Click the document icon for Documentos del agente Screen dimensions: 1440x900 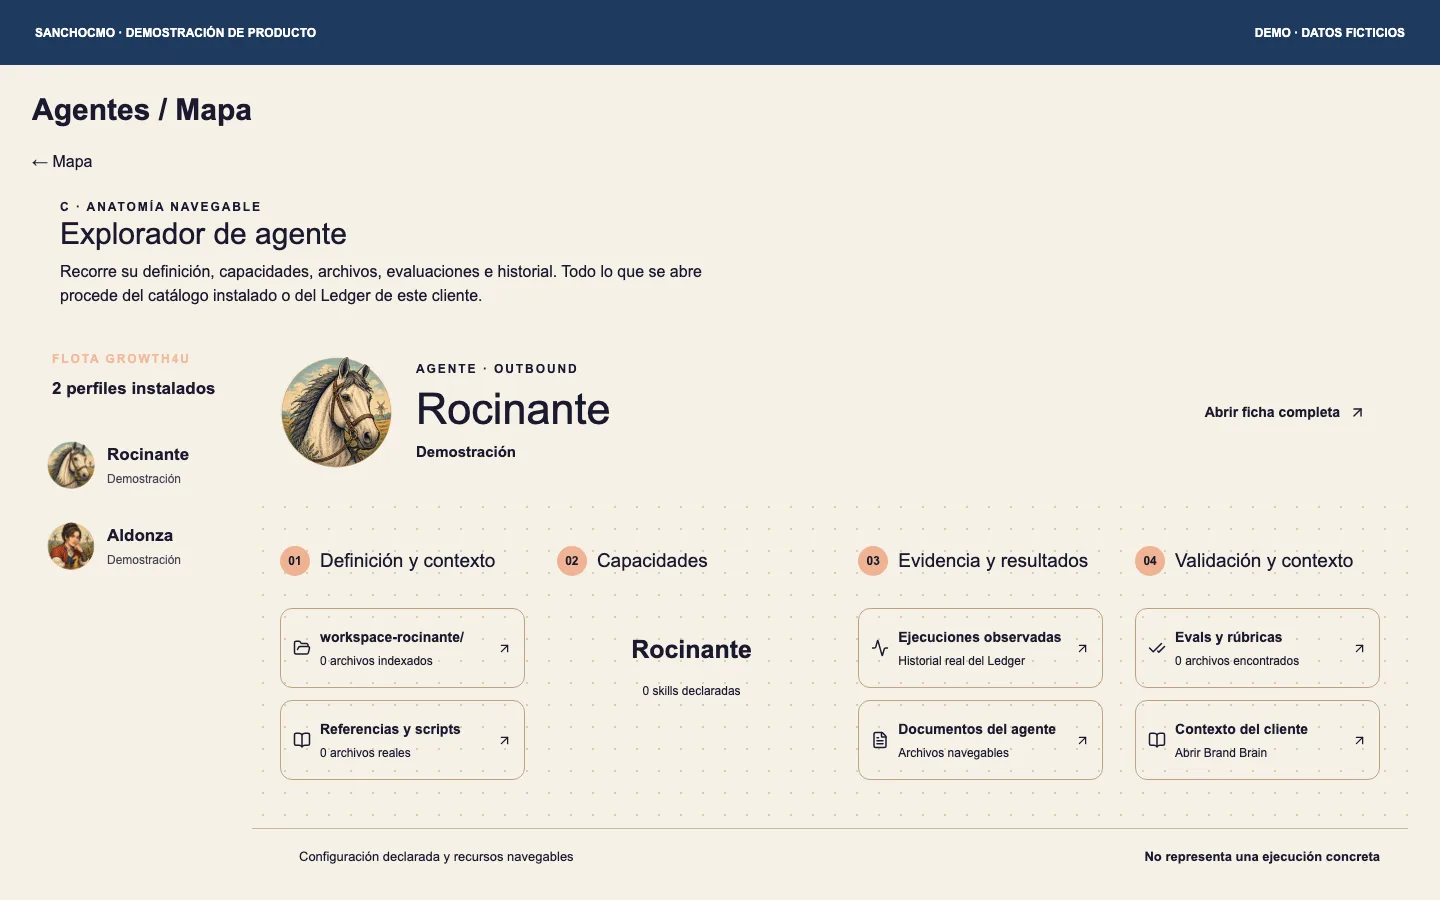pyautogui.click(x=880, y=740)
